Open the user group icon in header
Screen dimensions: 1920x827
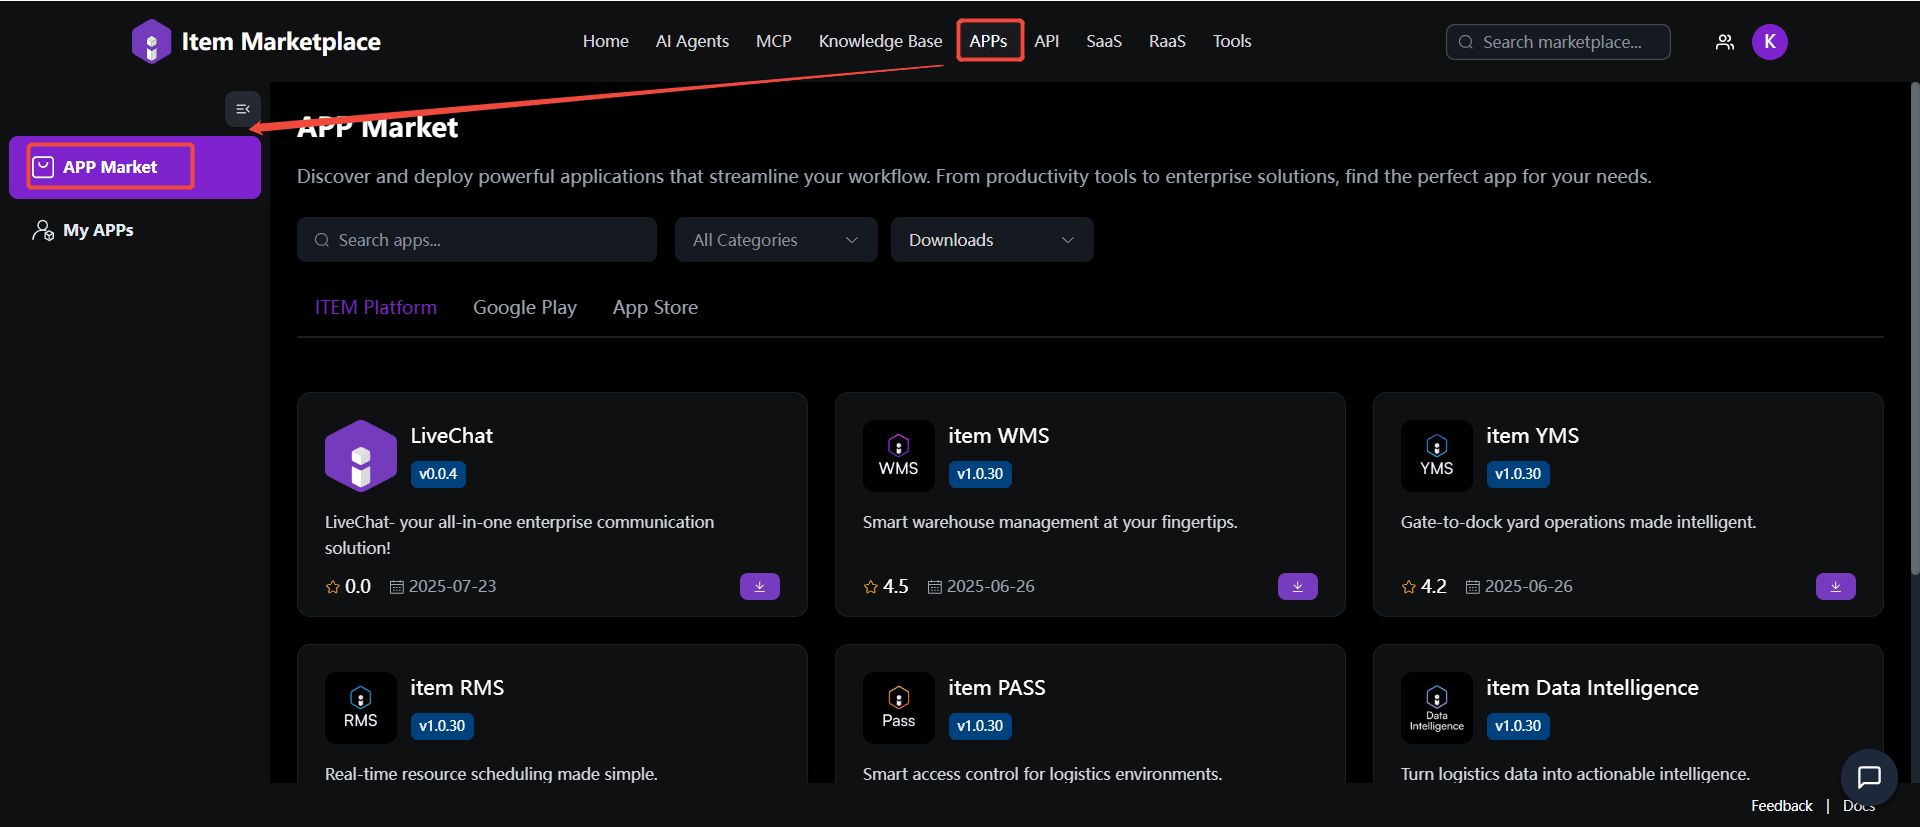pyautogui.click(x=1725, y=42)
